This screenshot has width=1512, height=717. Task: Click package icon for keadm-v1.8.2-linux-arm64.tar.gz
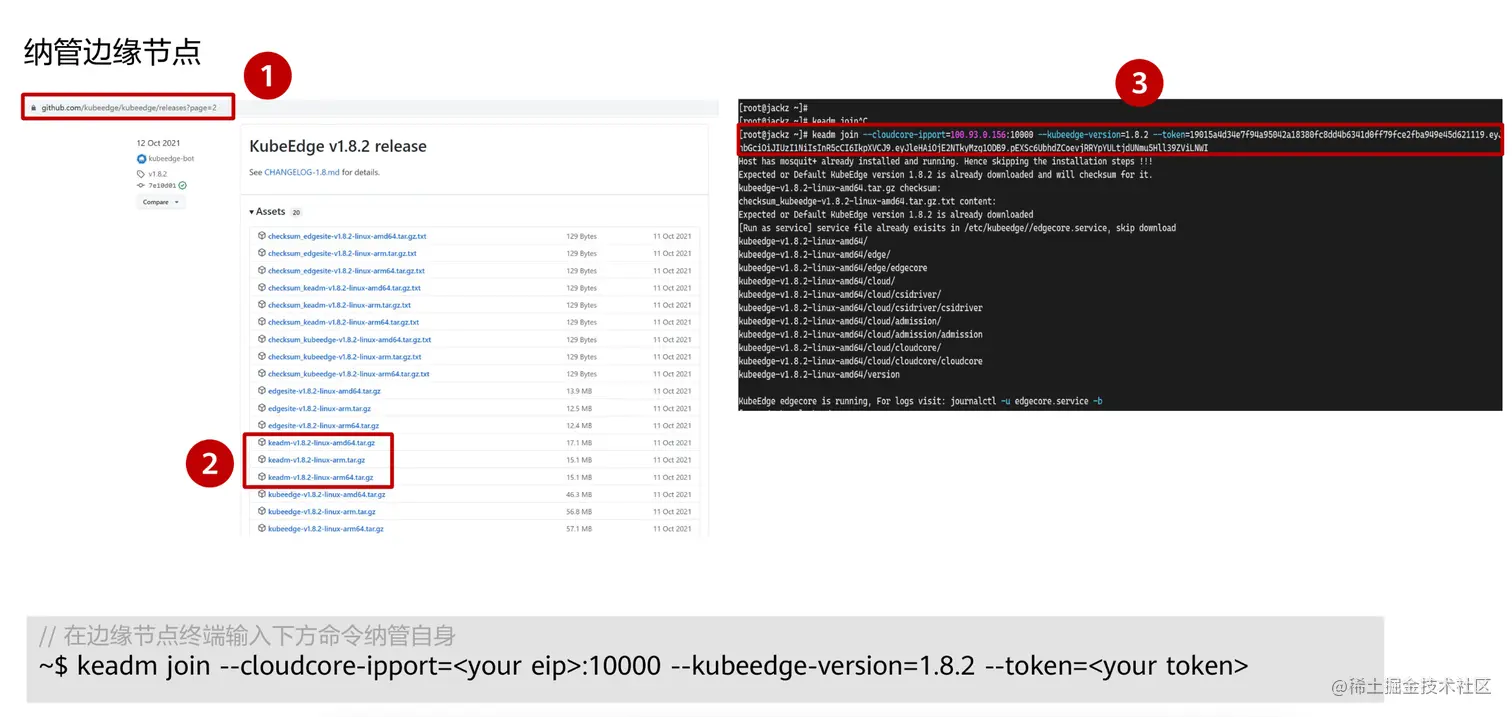click(262, 477)
